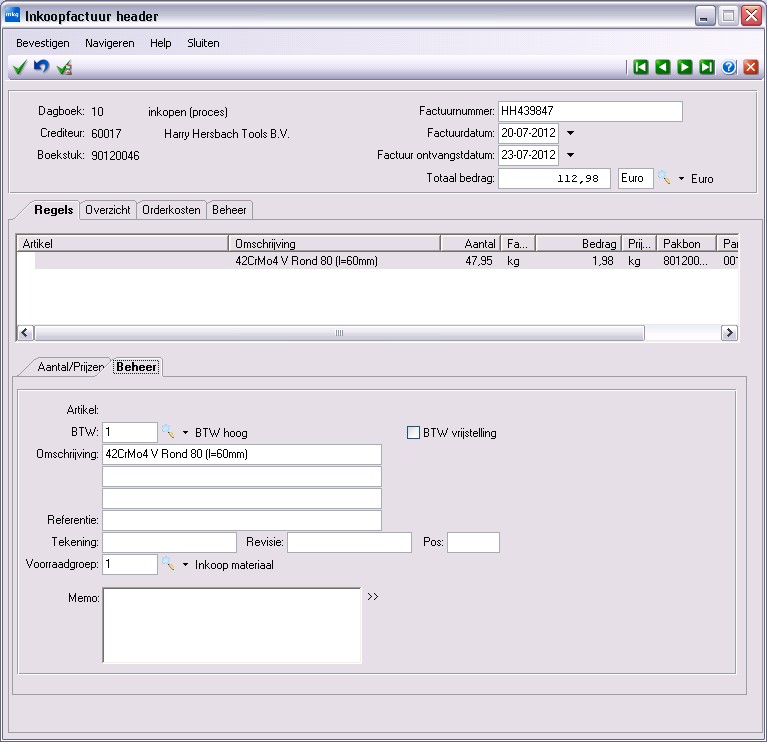This screenshot has width=767, height=742.
Task: Click creditor name Harry Hersbach Tools B.V.
Action: (226, 134)
